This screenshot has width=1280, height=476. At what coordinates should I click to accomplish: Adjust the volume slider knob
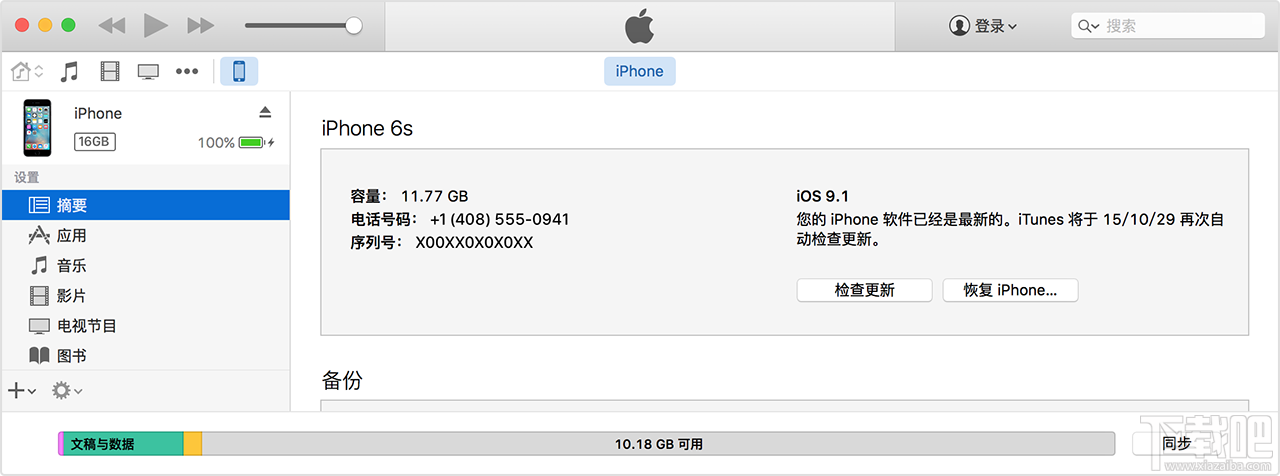(353, 26)
